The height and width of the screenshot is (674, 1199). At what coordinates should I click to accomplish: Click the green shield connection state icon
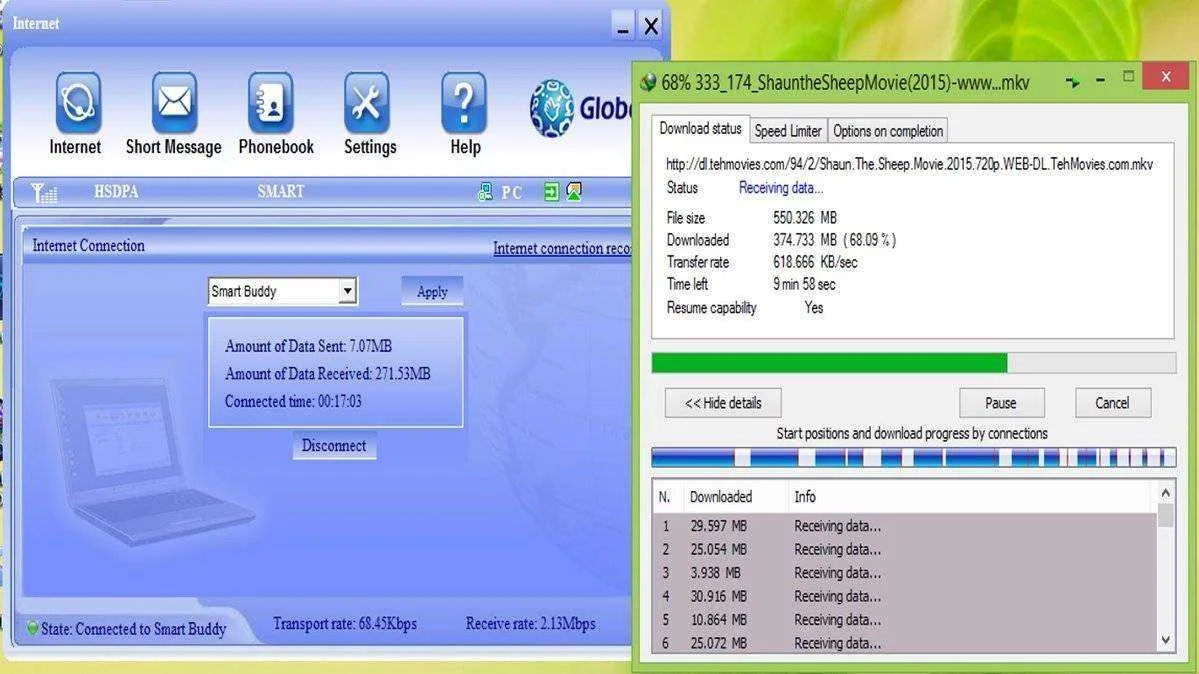pos(32,627)
